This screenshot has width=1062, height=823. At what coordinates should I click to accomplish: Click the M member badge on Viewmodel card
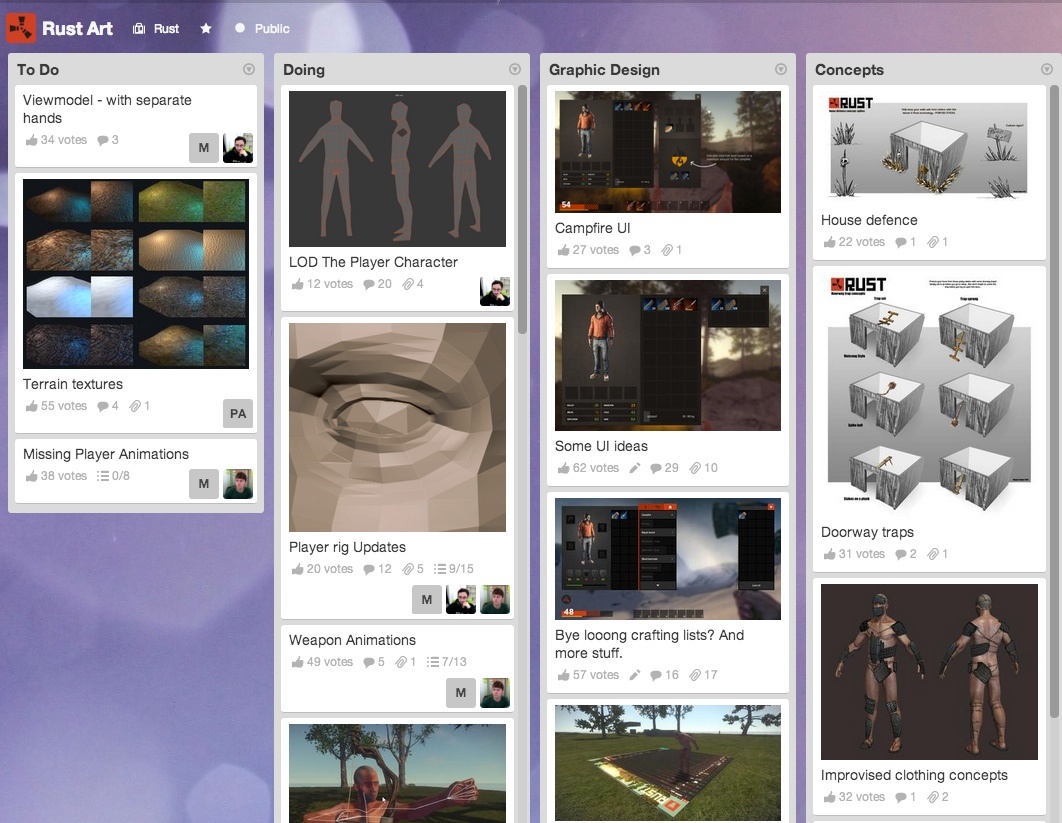pyautogui.click(x=204, y=148)
